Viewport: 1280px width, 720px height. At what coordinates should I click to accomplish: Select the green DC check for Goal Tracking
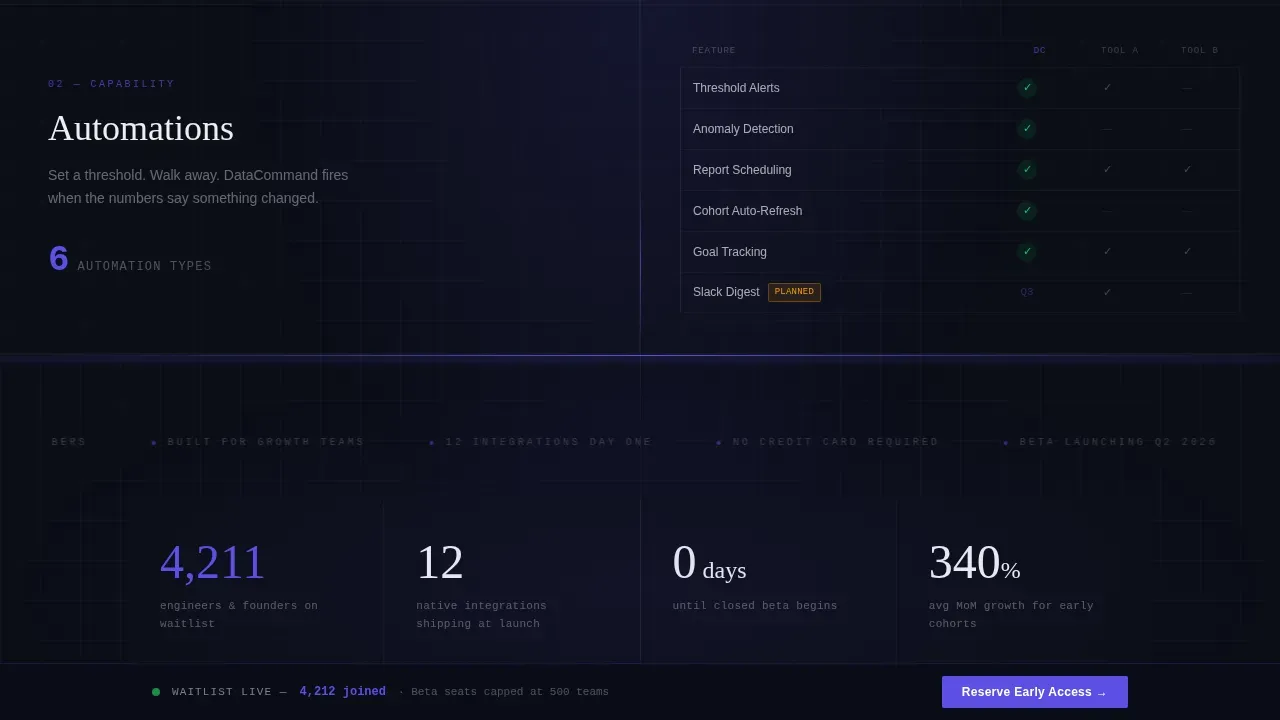coord(1027,252)
